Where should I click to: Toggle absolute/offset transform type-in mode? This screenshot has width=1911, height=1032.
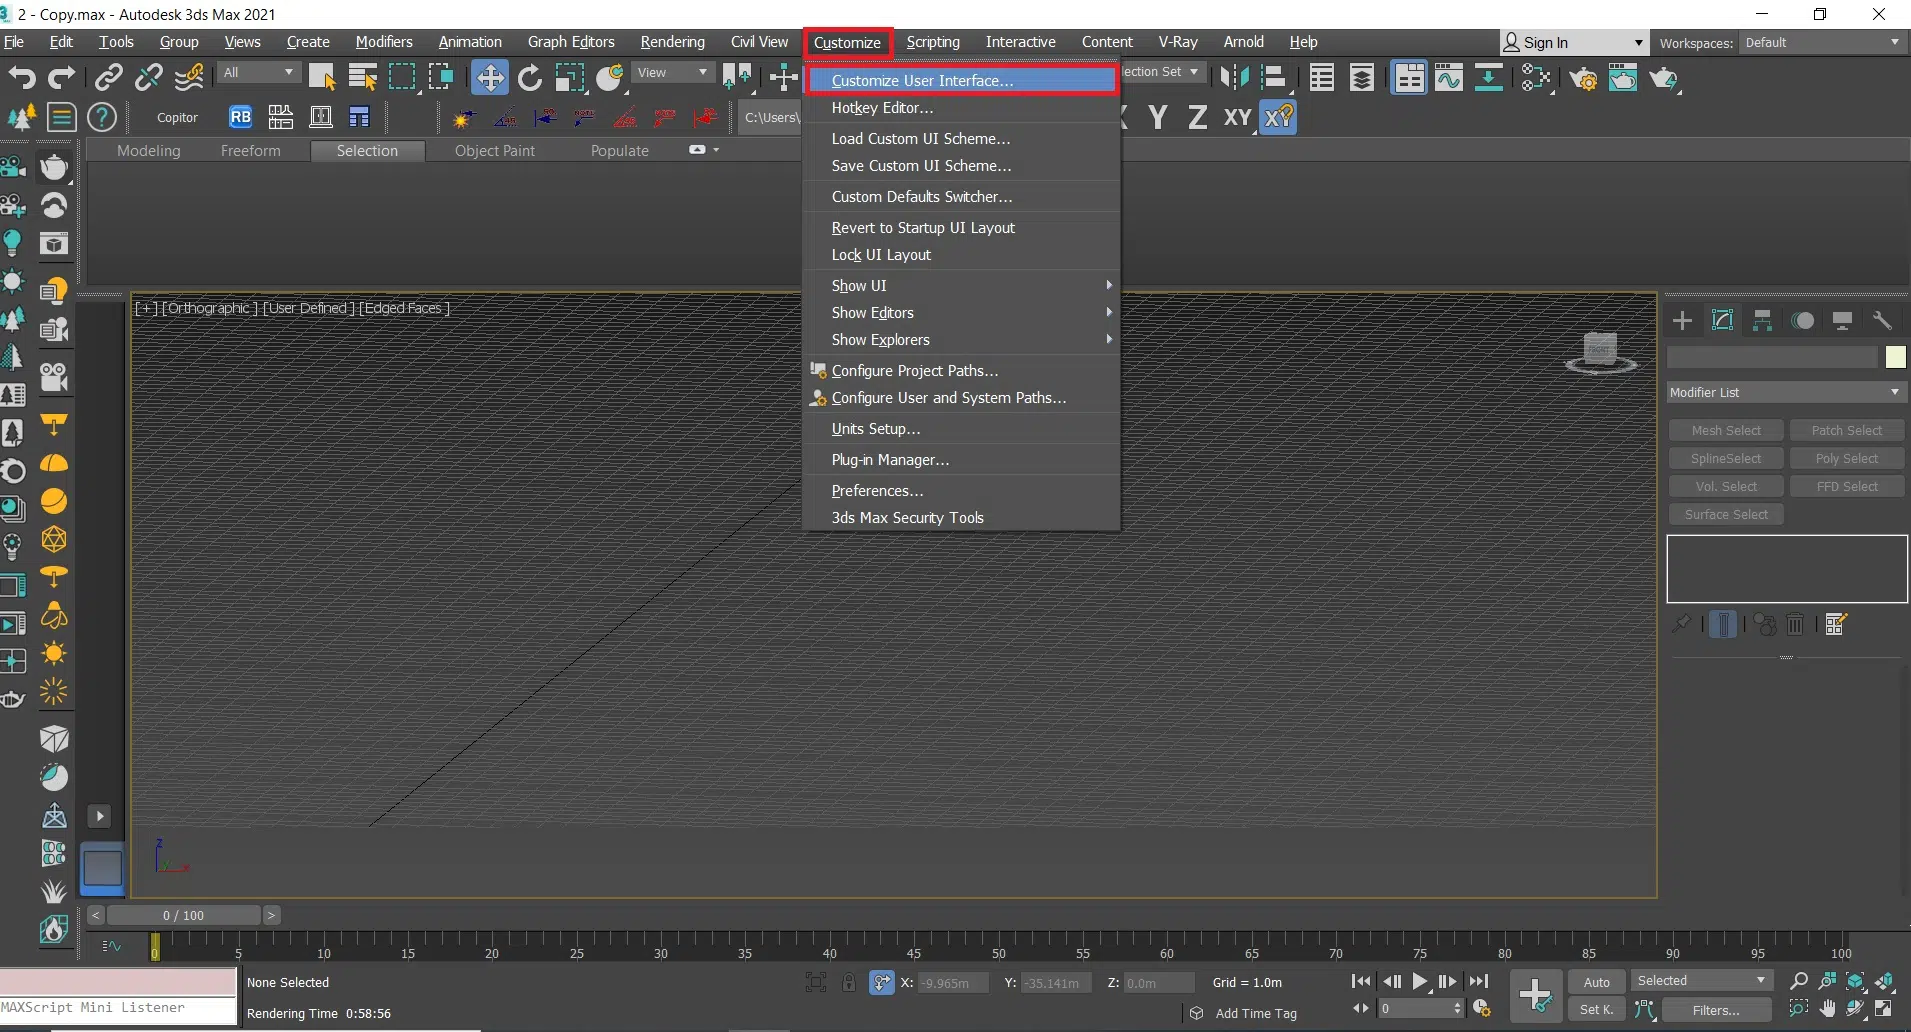tap(881, 983)
